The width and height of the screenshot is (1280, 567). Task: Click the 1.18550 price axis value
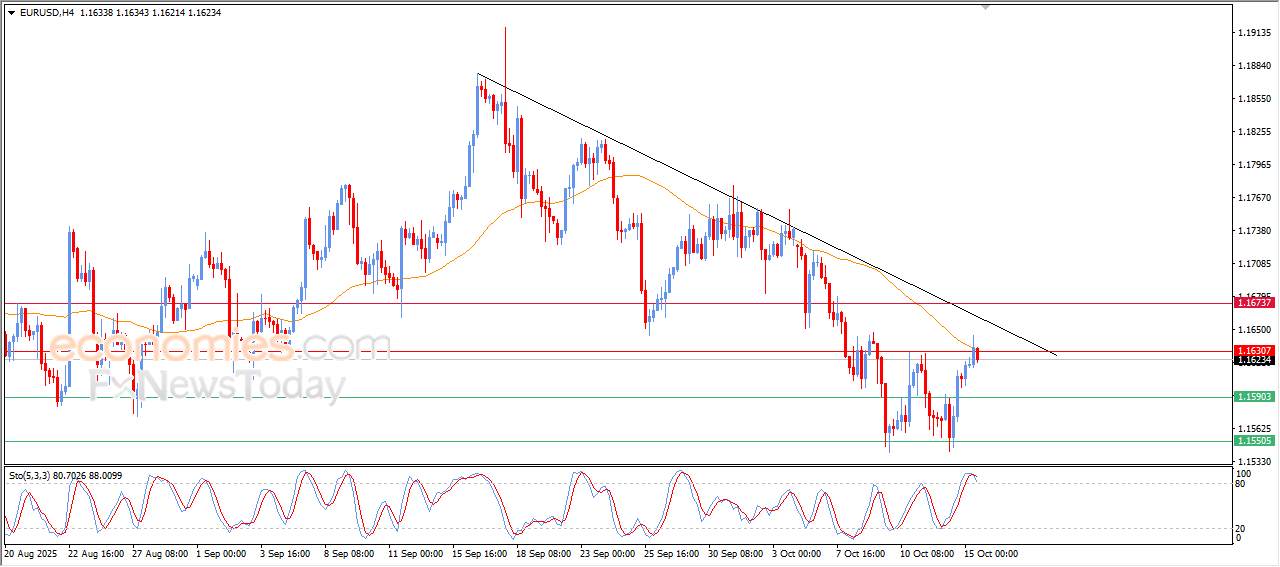1254,99
